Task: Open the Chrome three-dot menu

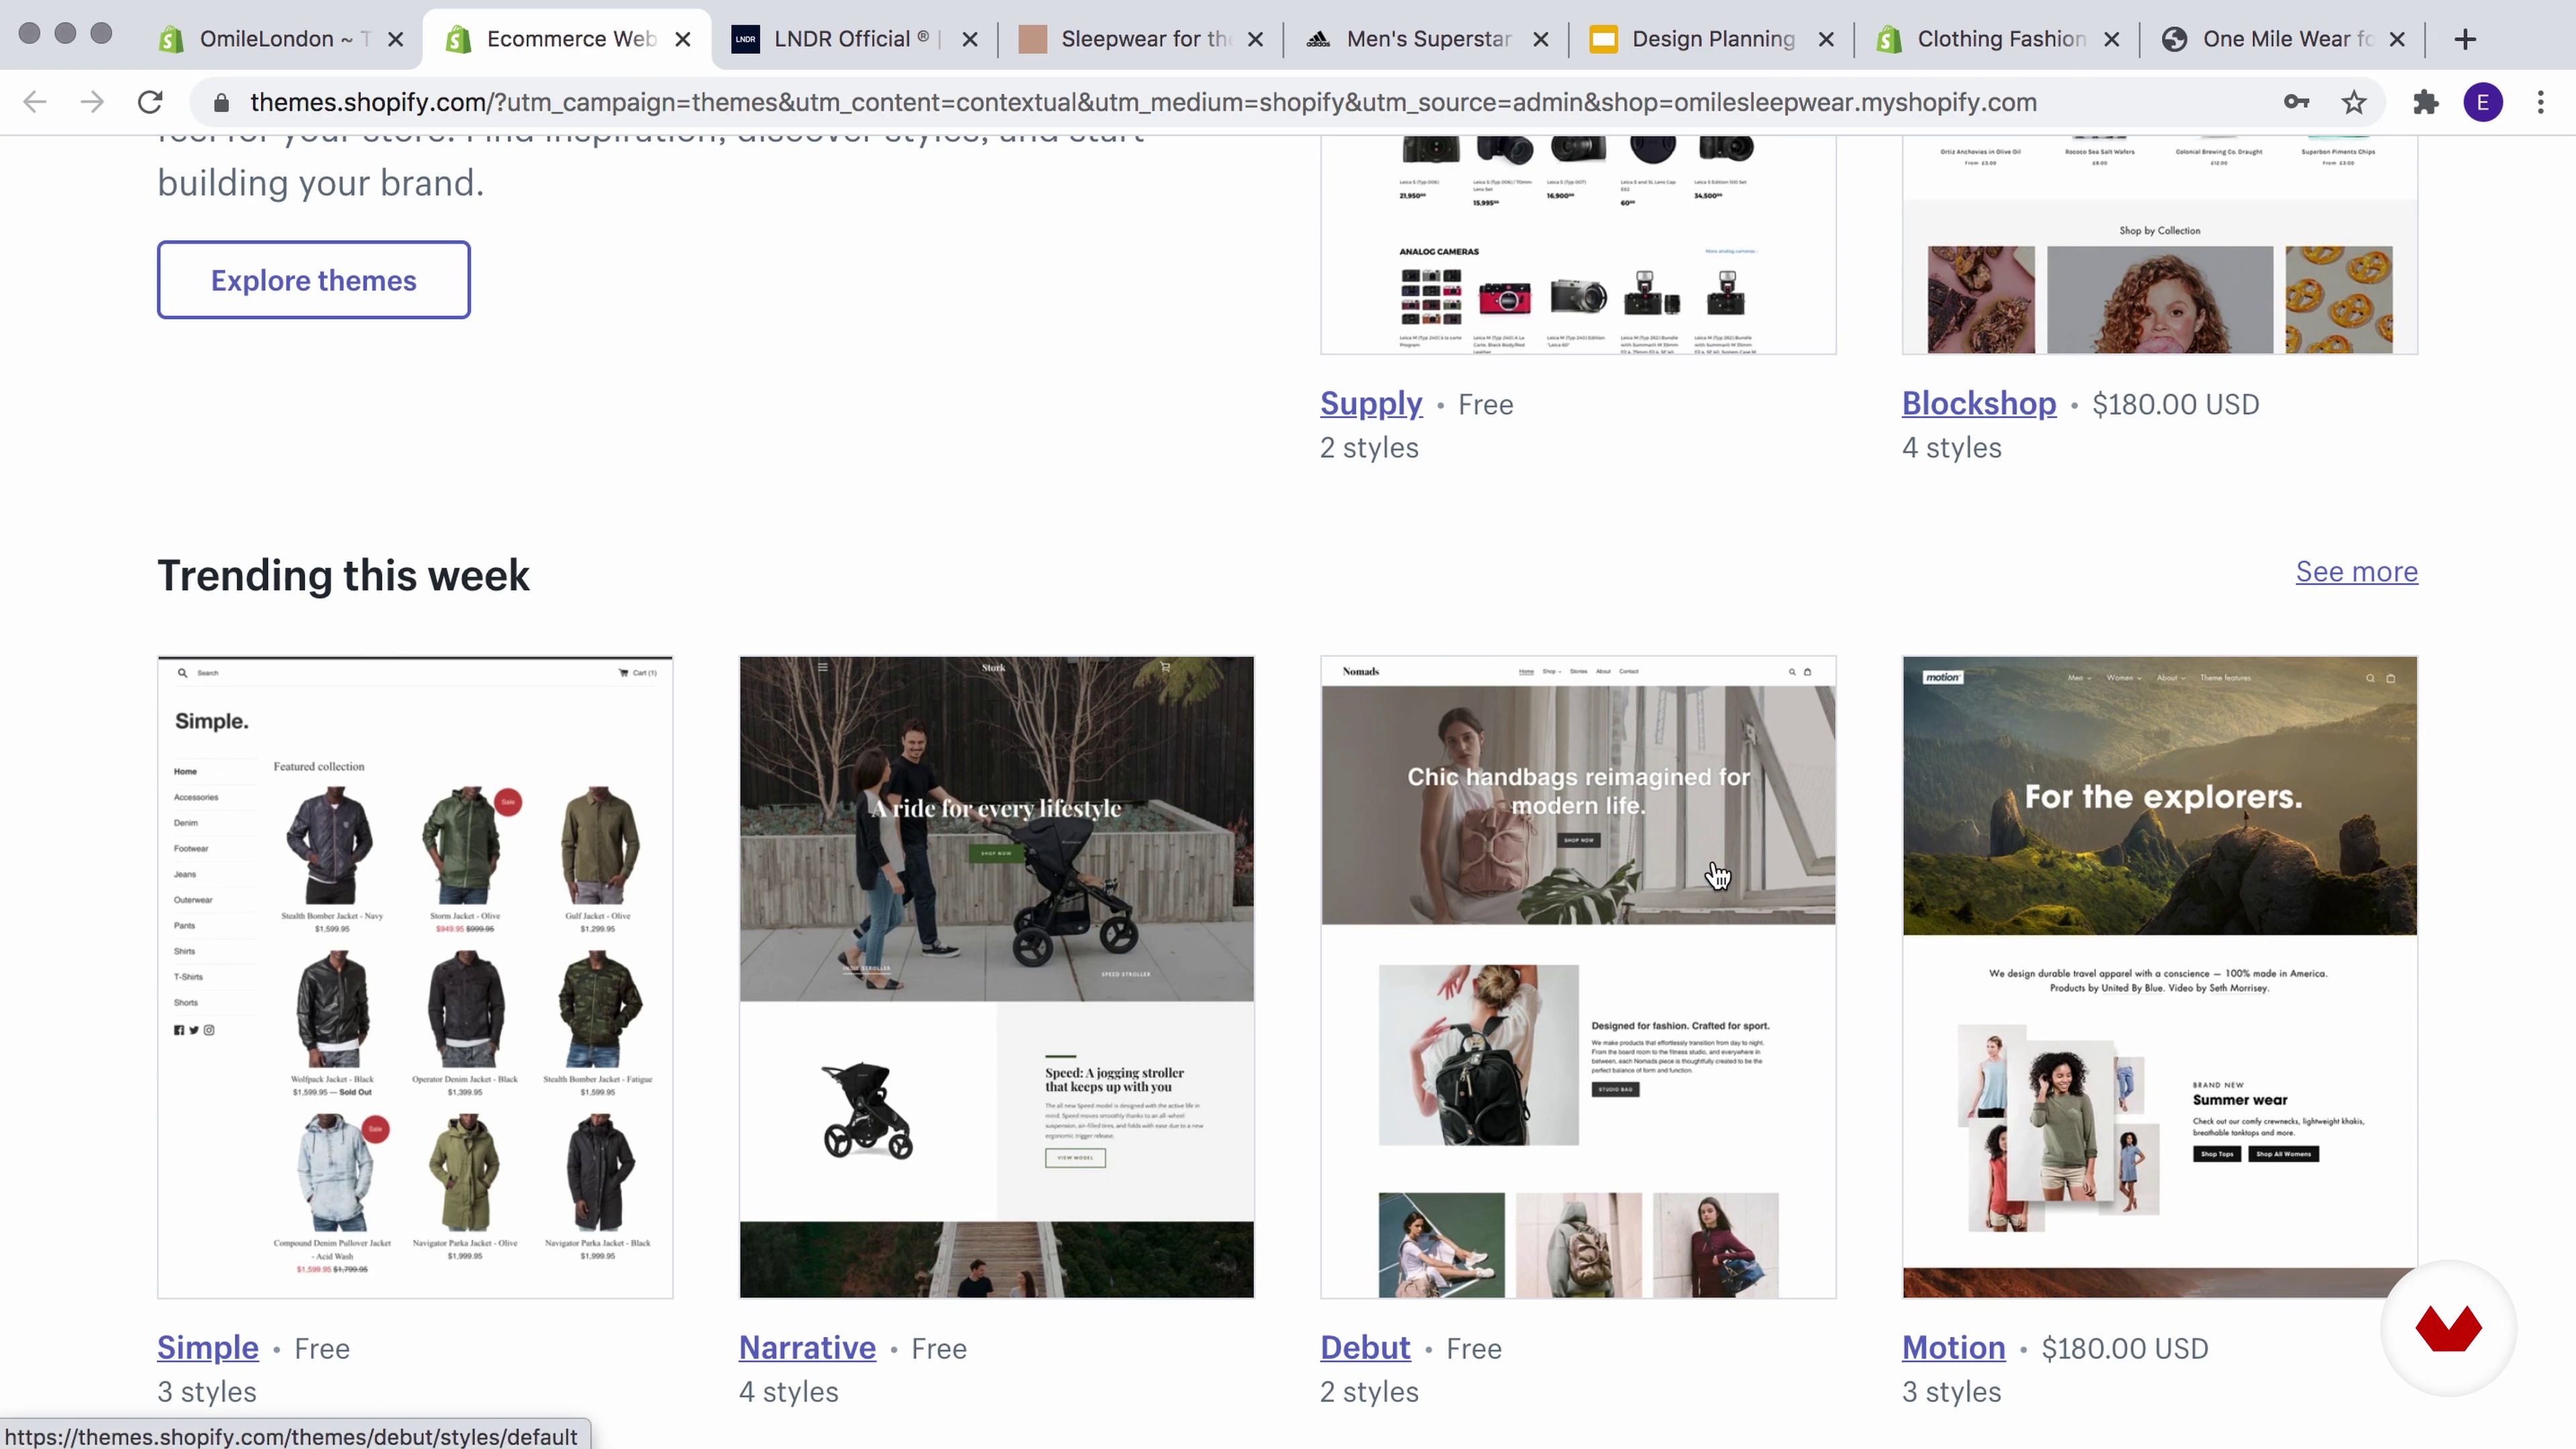Action: (x=2540, y=102)
